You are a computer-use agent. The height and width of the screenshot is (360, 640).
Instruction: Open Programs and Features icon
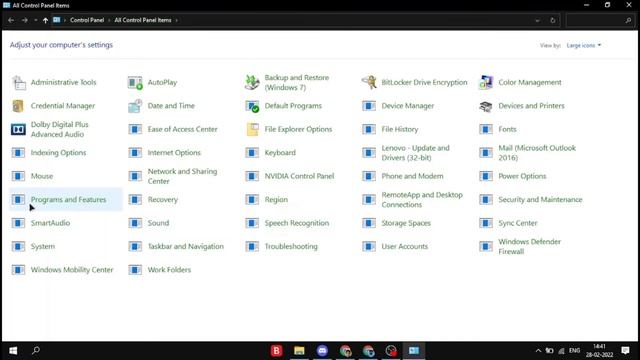pos(18,200)
